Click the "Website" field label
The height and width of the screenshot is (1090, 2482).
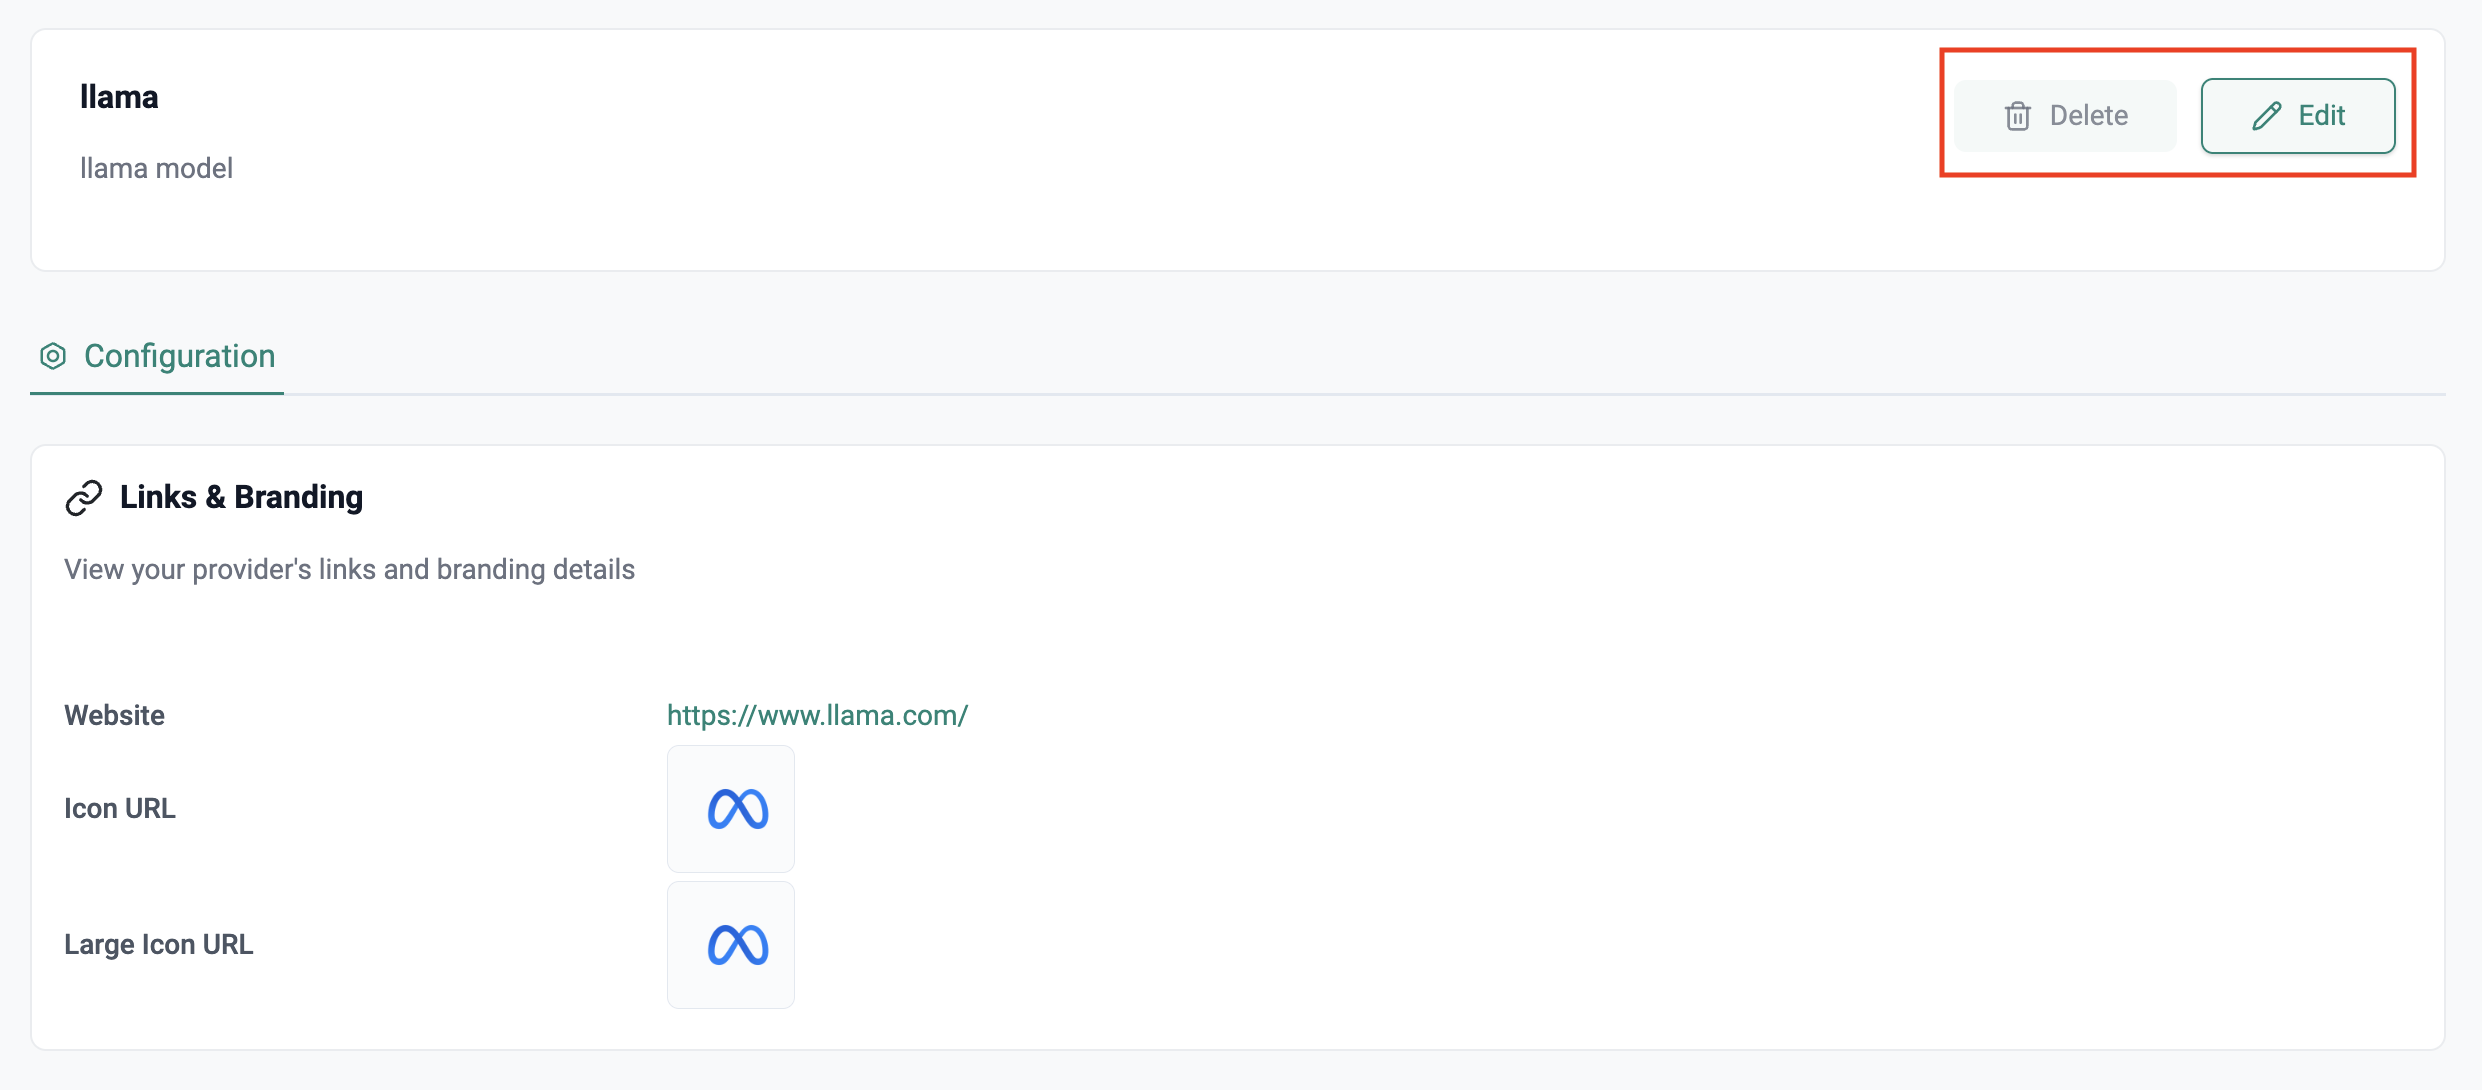[x=114, y=715]
